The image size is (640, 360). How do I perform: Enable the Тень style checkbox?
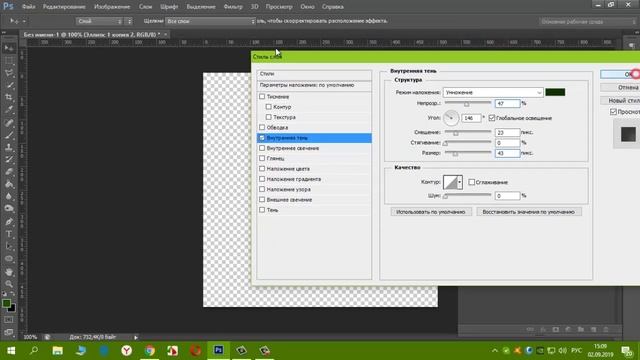coord(262,210)
